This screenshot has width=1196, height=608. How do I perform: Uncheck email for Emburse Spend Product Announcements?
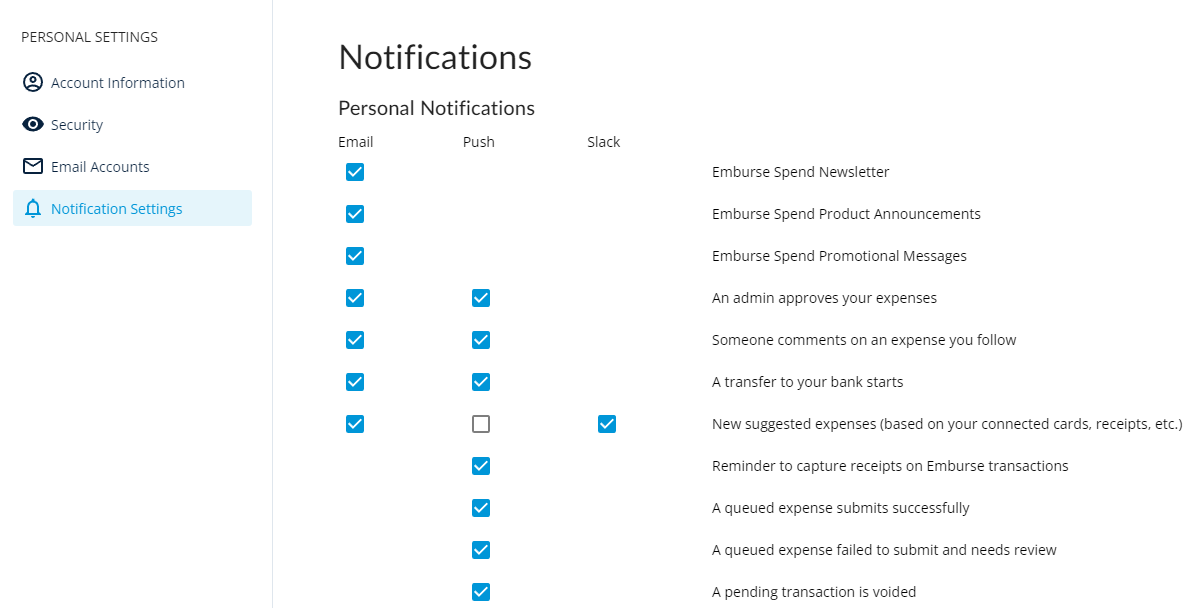pos(355,214)
